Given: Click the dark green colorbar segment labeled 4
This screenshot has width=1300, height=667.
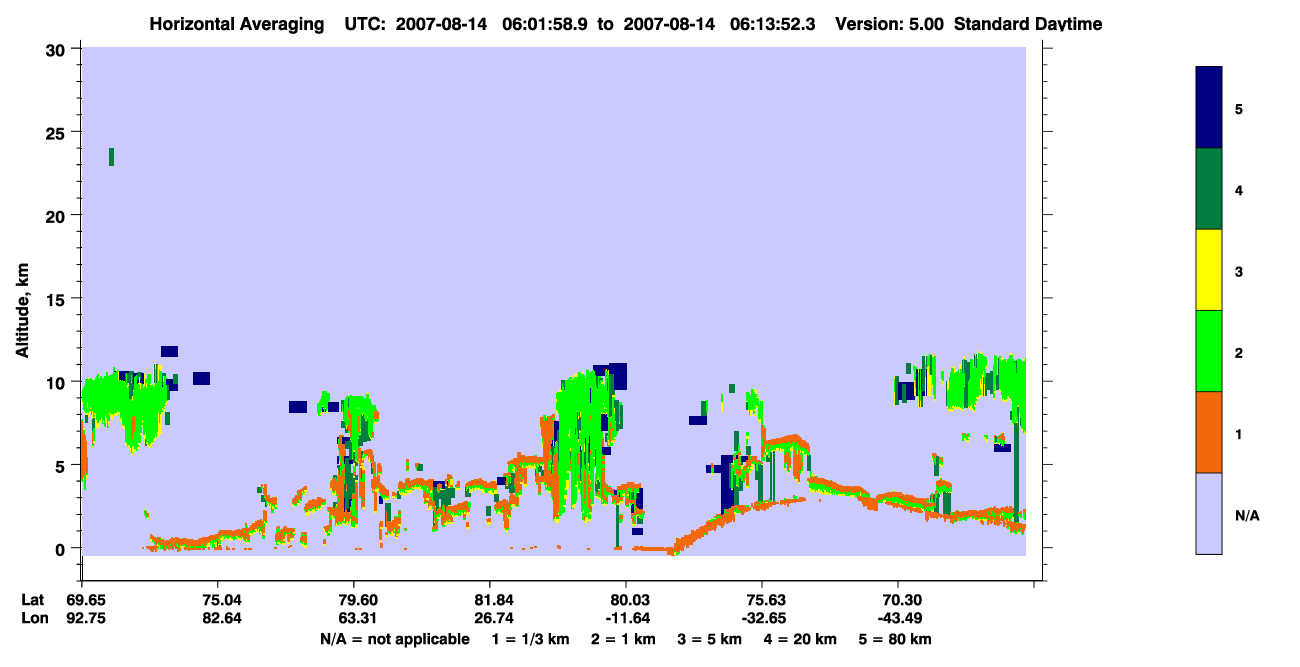Looking at the screenshot, I should (x=1209, y=189).
